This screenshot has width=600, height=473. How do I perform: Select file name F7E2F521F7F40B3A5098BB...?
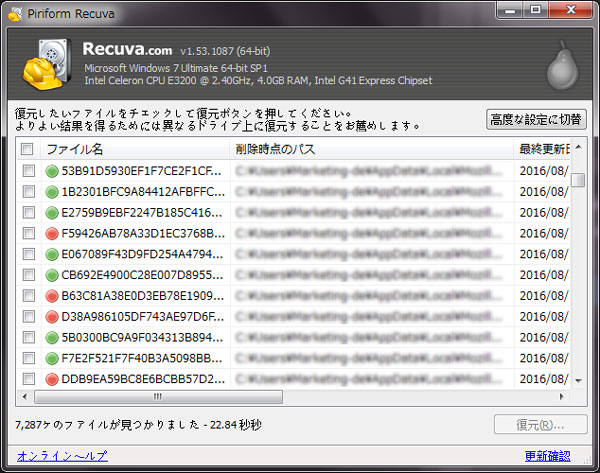[x=142, y=358]
